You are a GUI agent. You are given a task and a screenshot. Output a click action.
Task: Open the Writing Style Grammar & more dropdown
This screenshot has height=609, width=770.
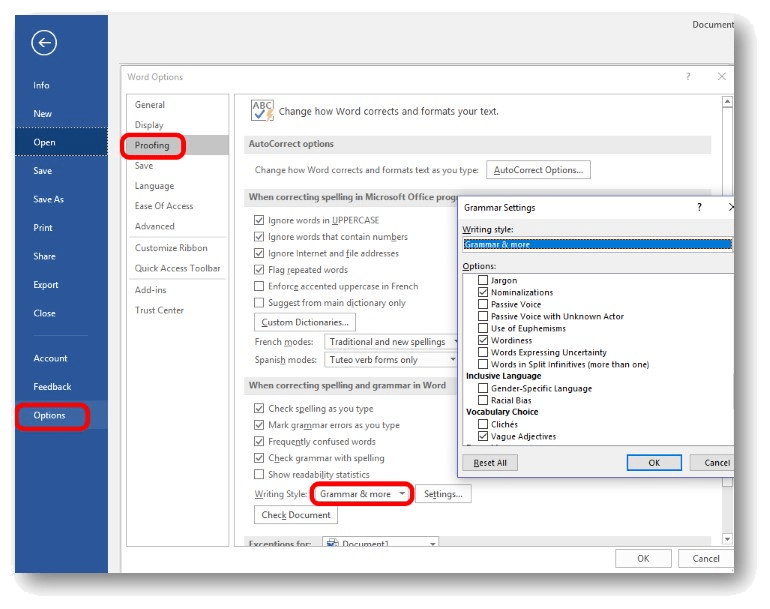point(362,494)
